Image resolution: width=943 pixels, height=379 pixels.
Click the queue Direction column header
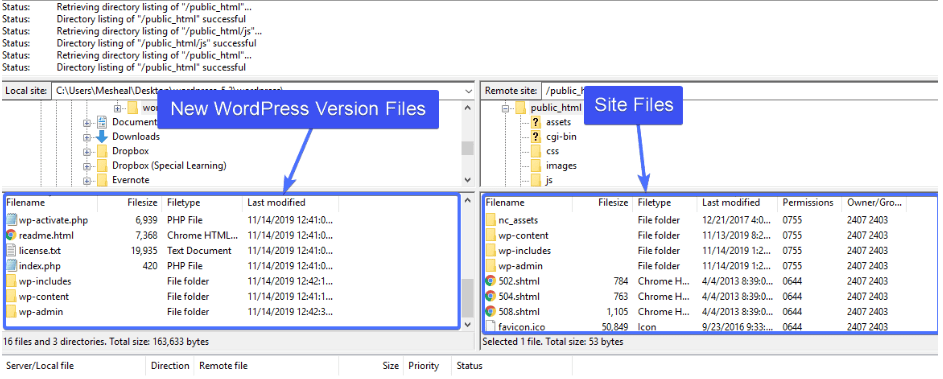click(x=170, y=366)
